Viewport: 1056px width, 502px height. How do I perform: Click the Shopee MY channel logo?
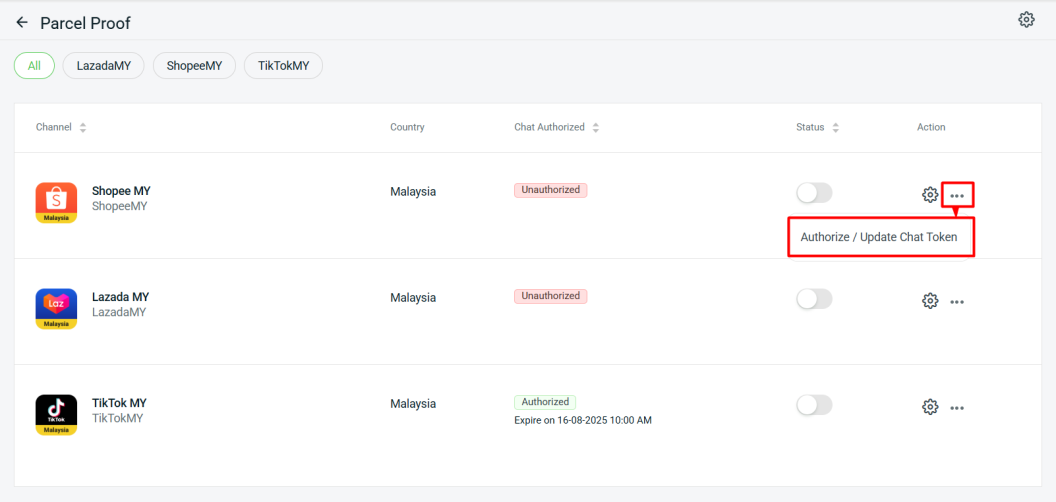pos(56,203)
